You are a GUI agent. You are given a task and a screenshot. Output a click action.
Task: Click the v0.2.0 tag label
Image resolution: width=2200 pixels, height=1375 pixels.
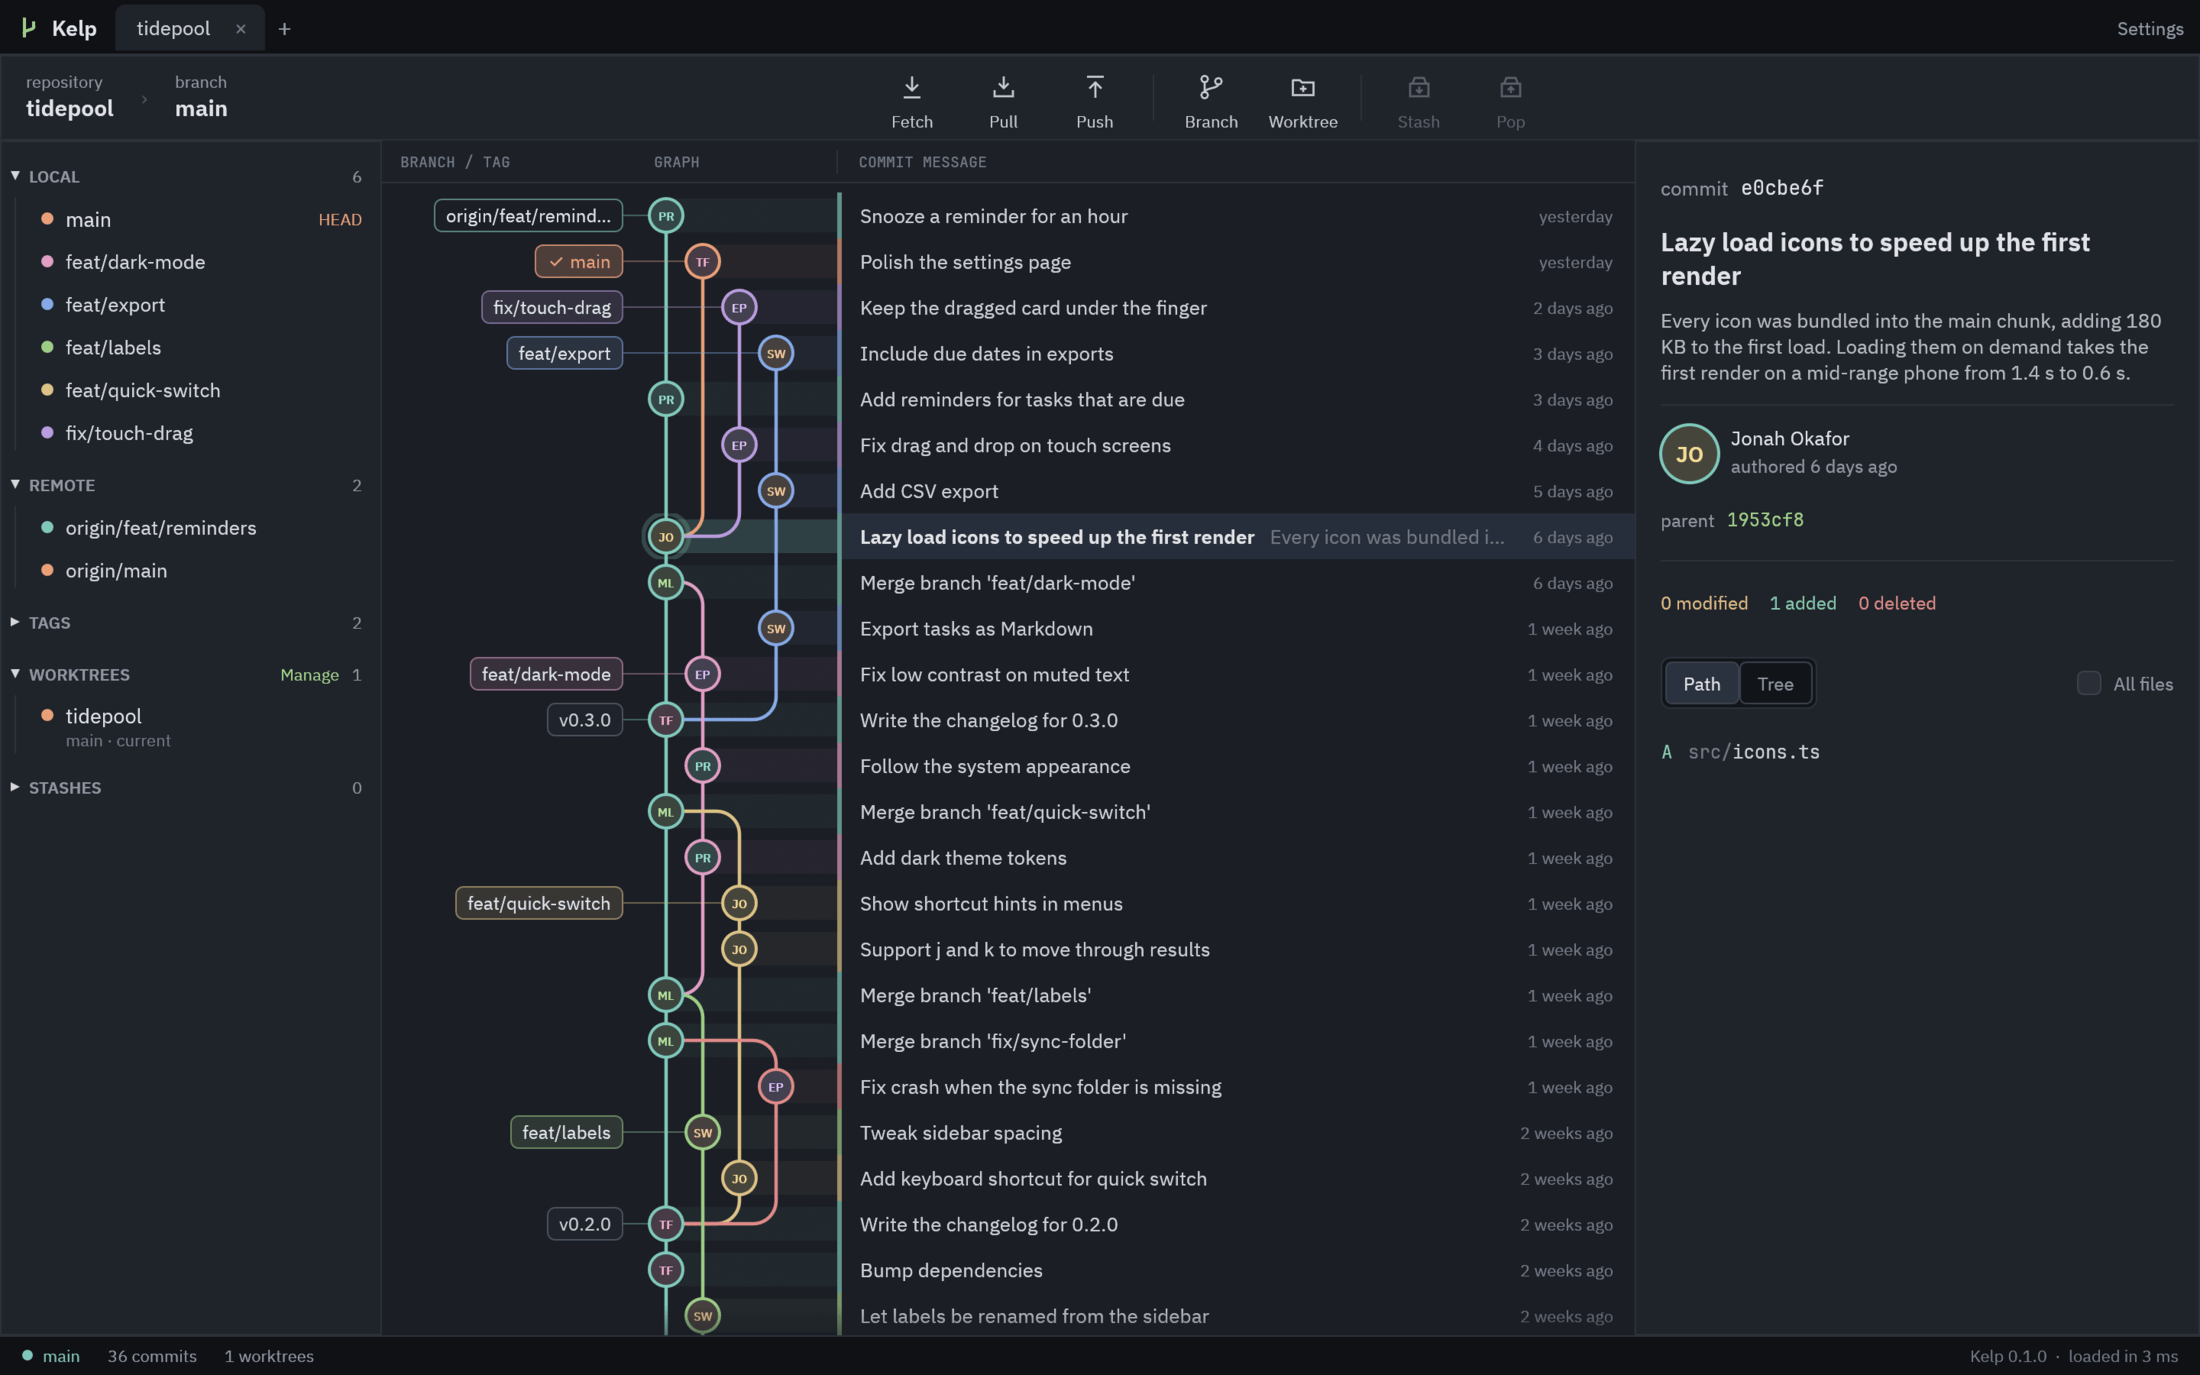tap(585, 1224)
